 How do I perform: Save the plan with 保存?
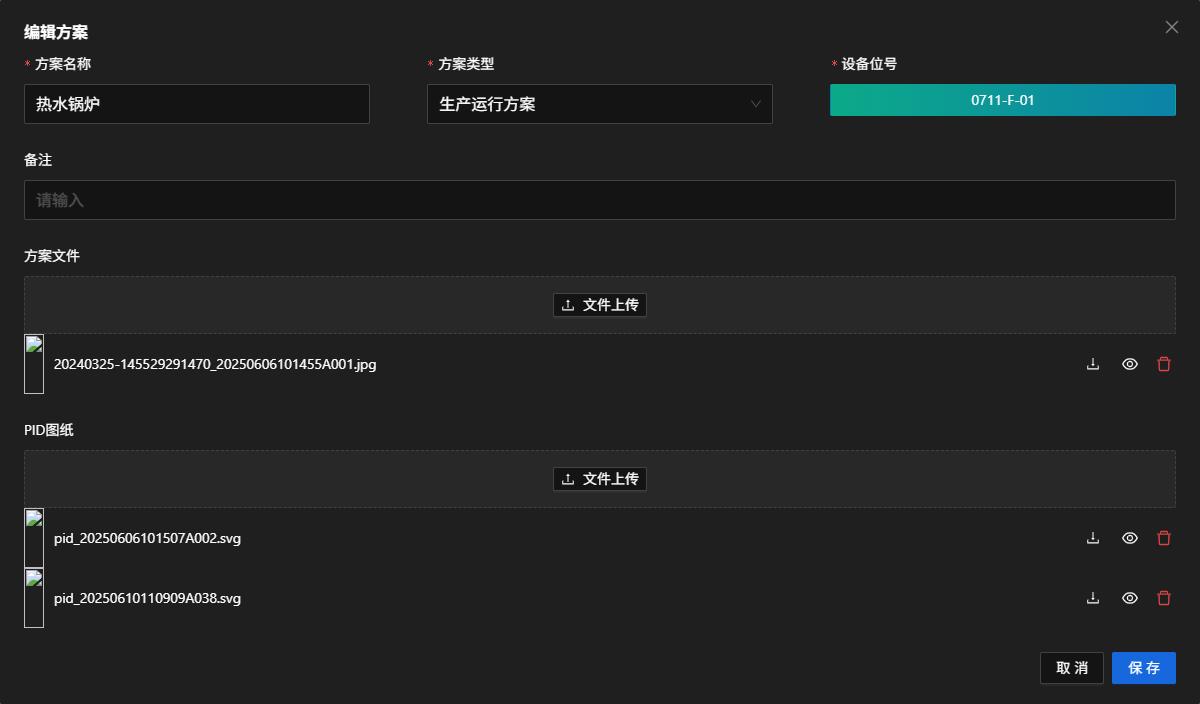(1144, 668)
